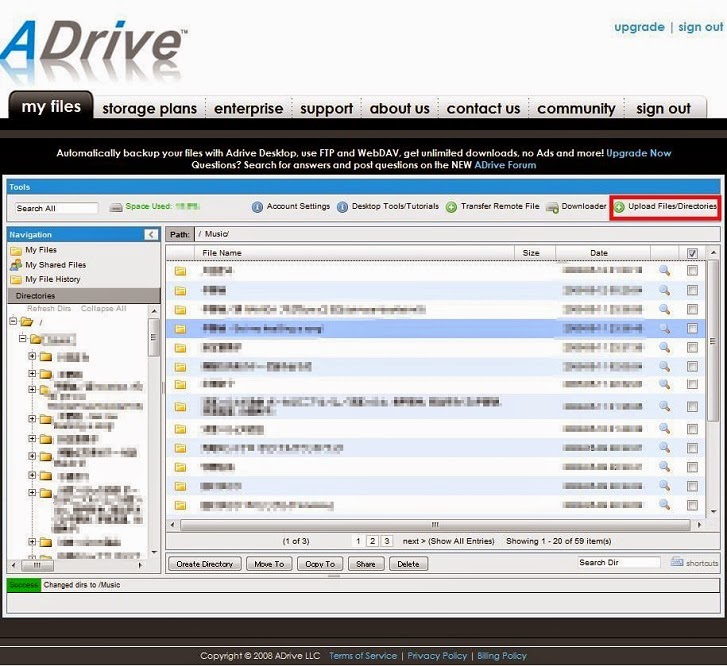The height and width of the screenshot is (666, 727).
Task: Click magnifier icon of the fifth file row
Action: [x=664, y=347]
